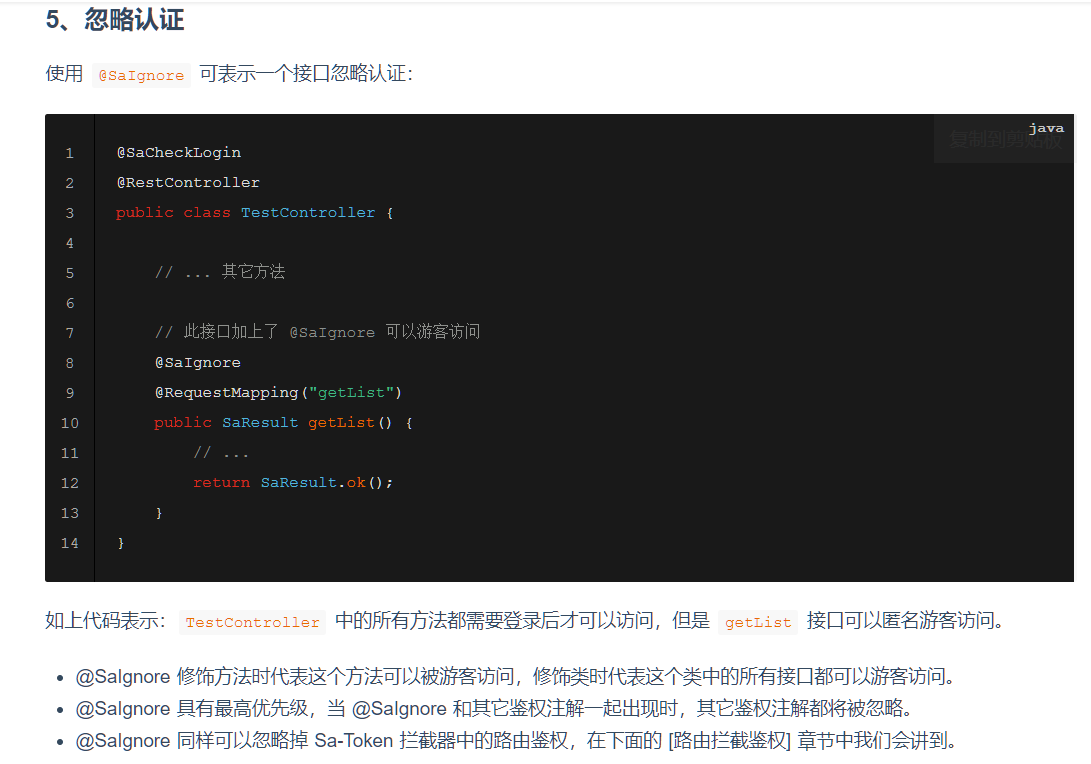Click the 复制到剪贴板 copy button
This screenshot has width=1091, height=764.
tap(1005, 140)
